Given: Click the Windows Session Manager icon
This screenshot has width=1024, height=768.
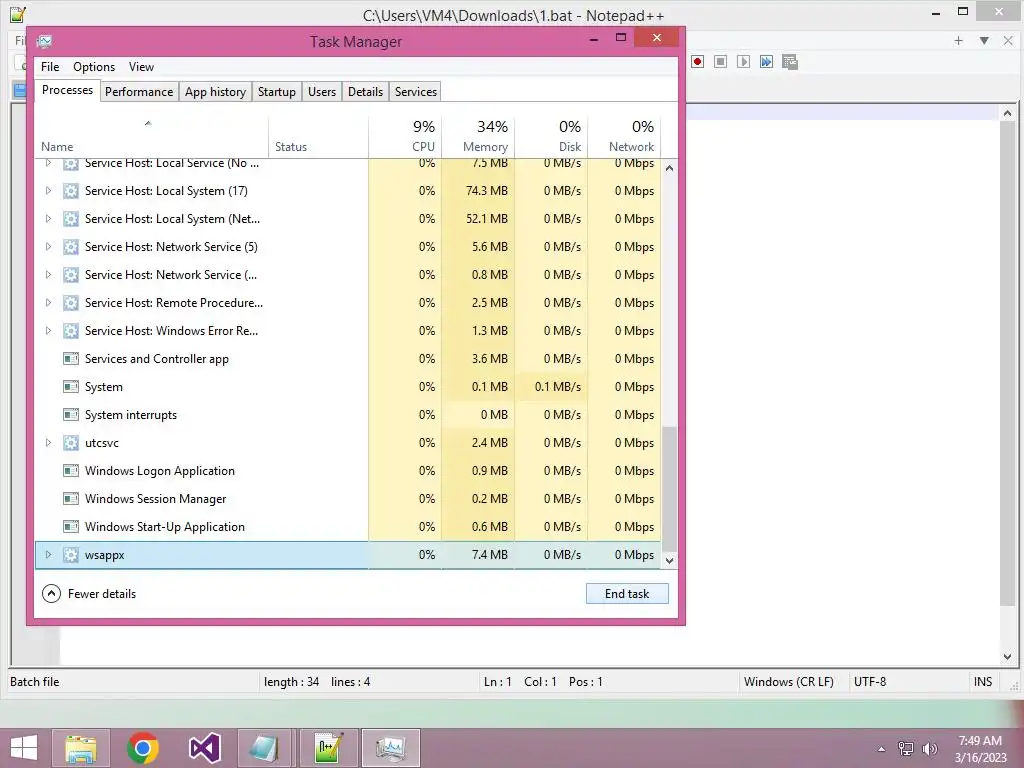Looking at the screenshot, I should click(x=71, y=499).
